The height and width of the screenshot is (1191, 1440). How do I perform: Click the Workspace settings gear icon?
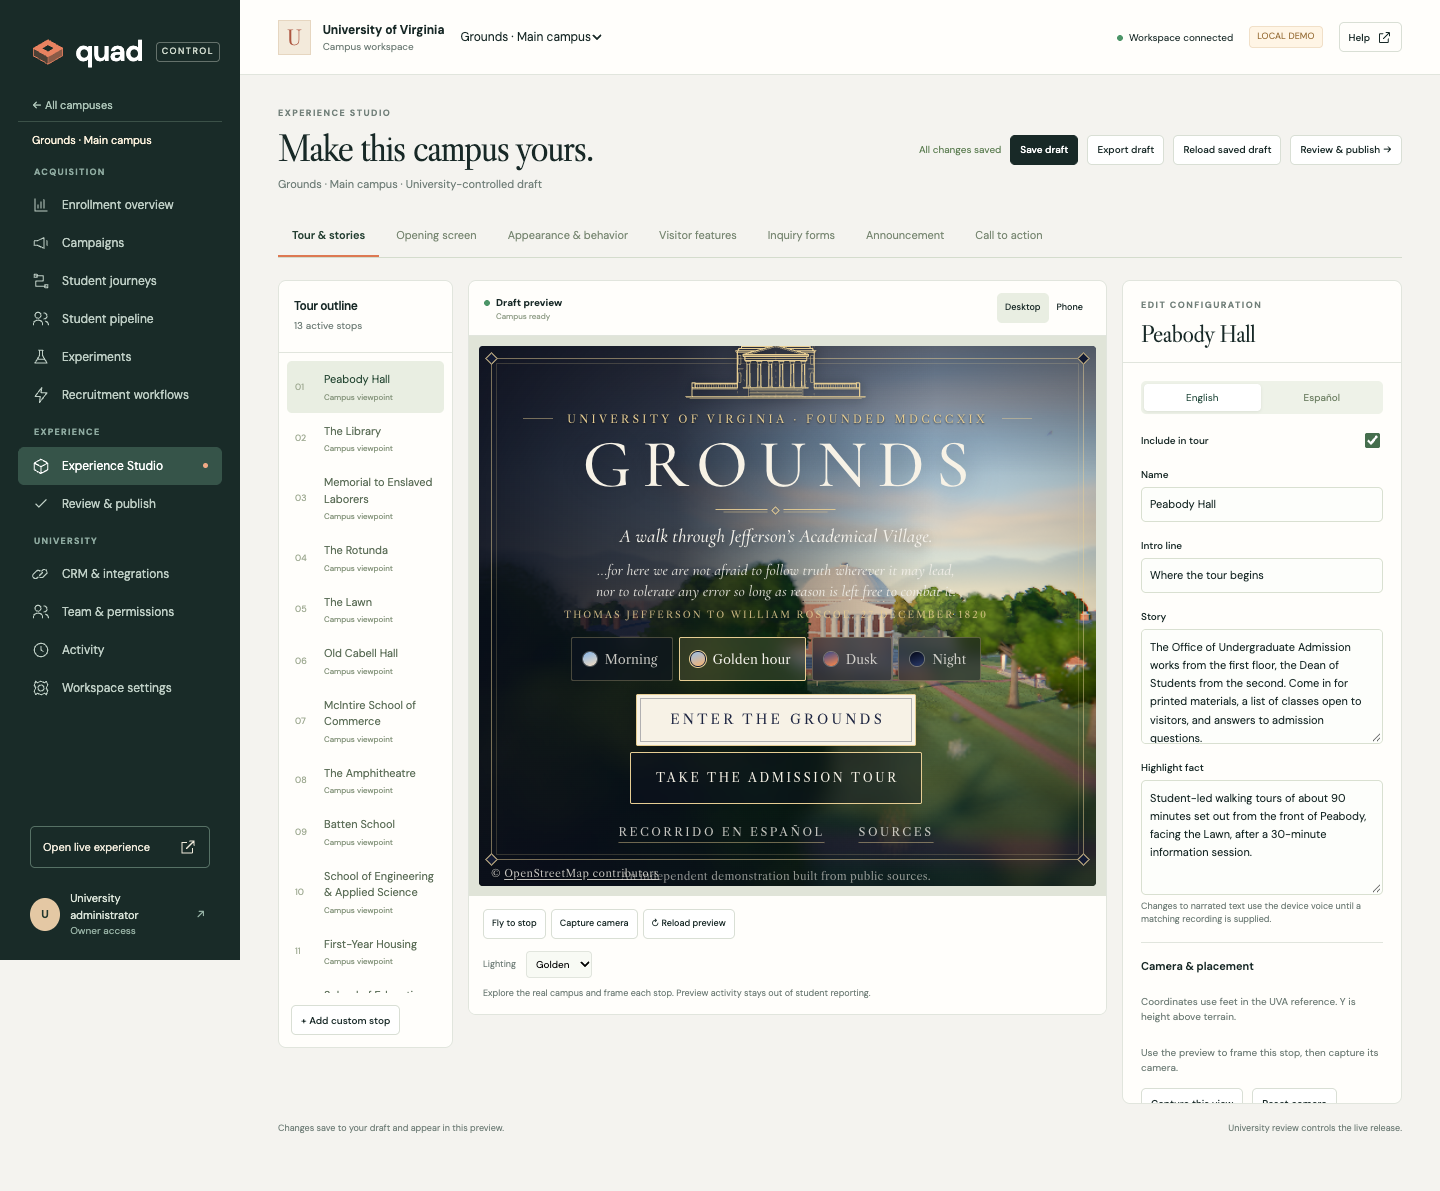point(41,688)
